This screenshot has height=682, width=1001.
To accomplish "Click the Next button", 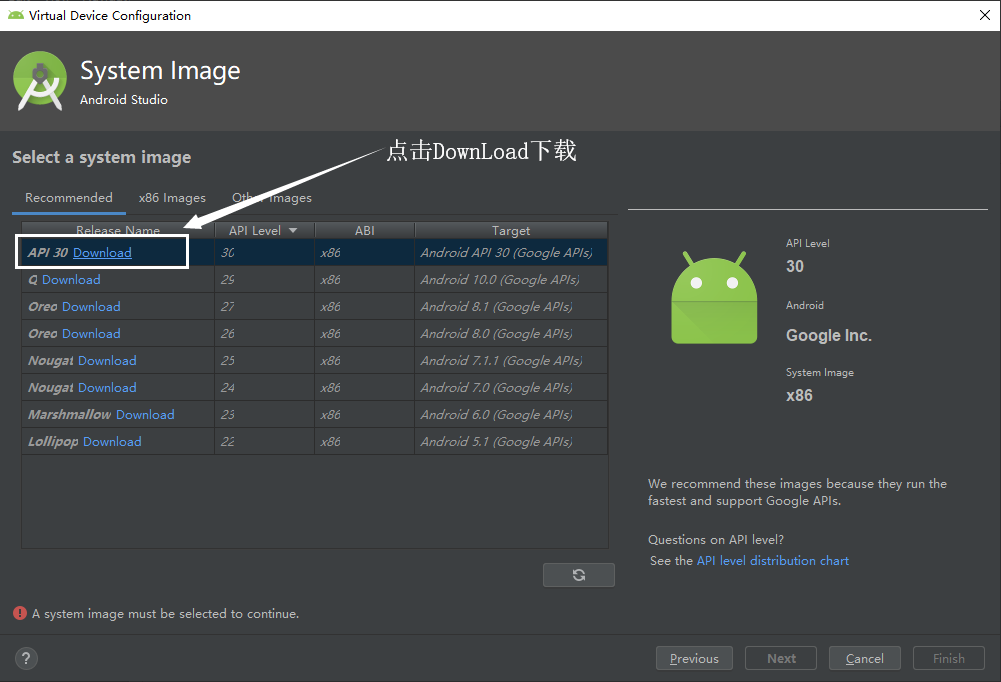I will click(781, 658).
